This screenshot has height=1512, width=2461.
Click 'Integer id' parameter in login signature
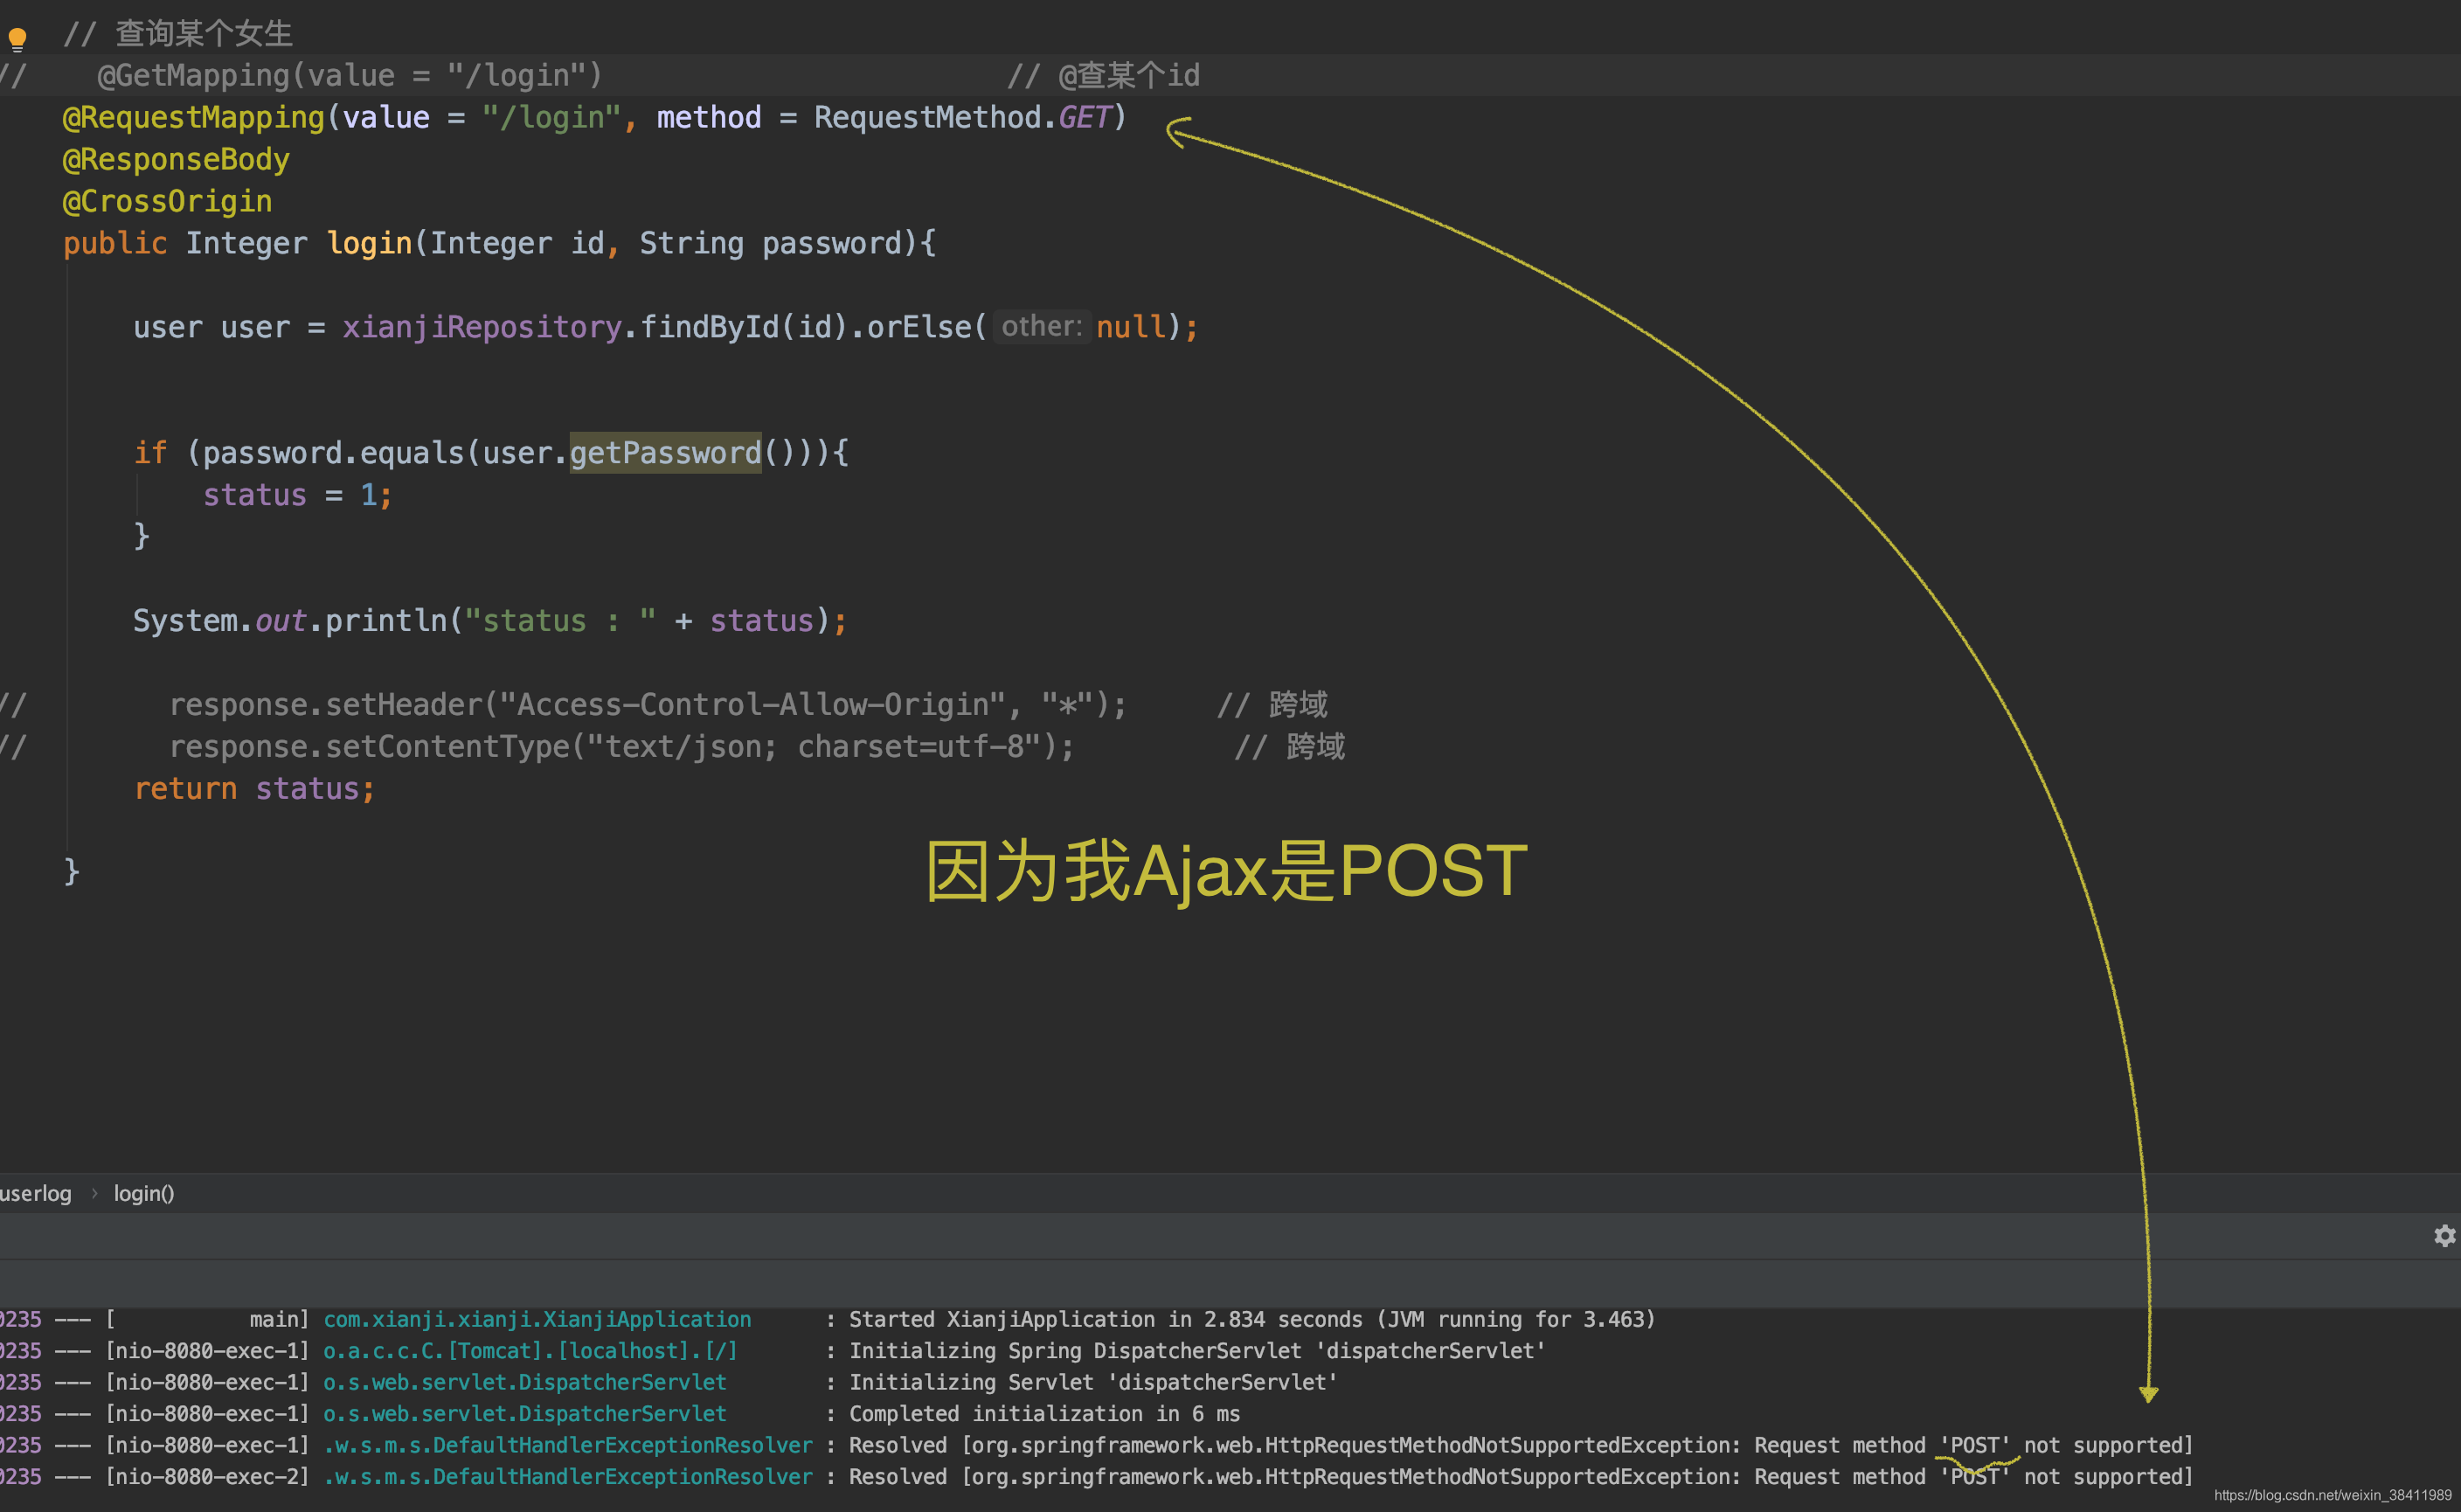click(517, 244)
